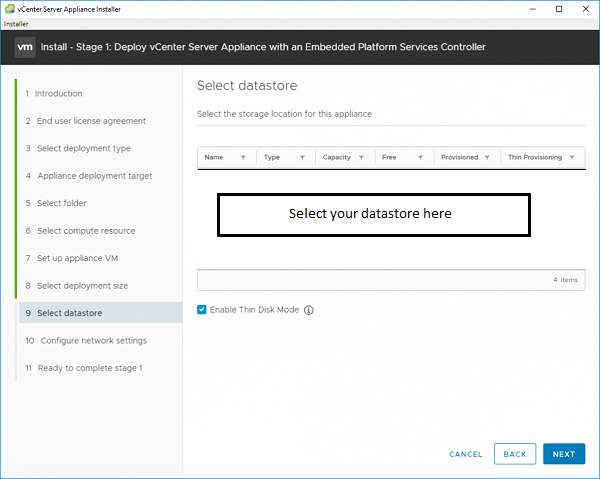Screen dimensions: 600x479
Task: Click the Name column filter icon
Action: coord(243,158)
